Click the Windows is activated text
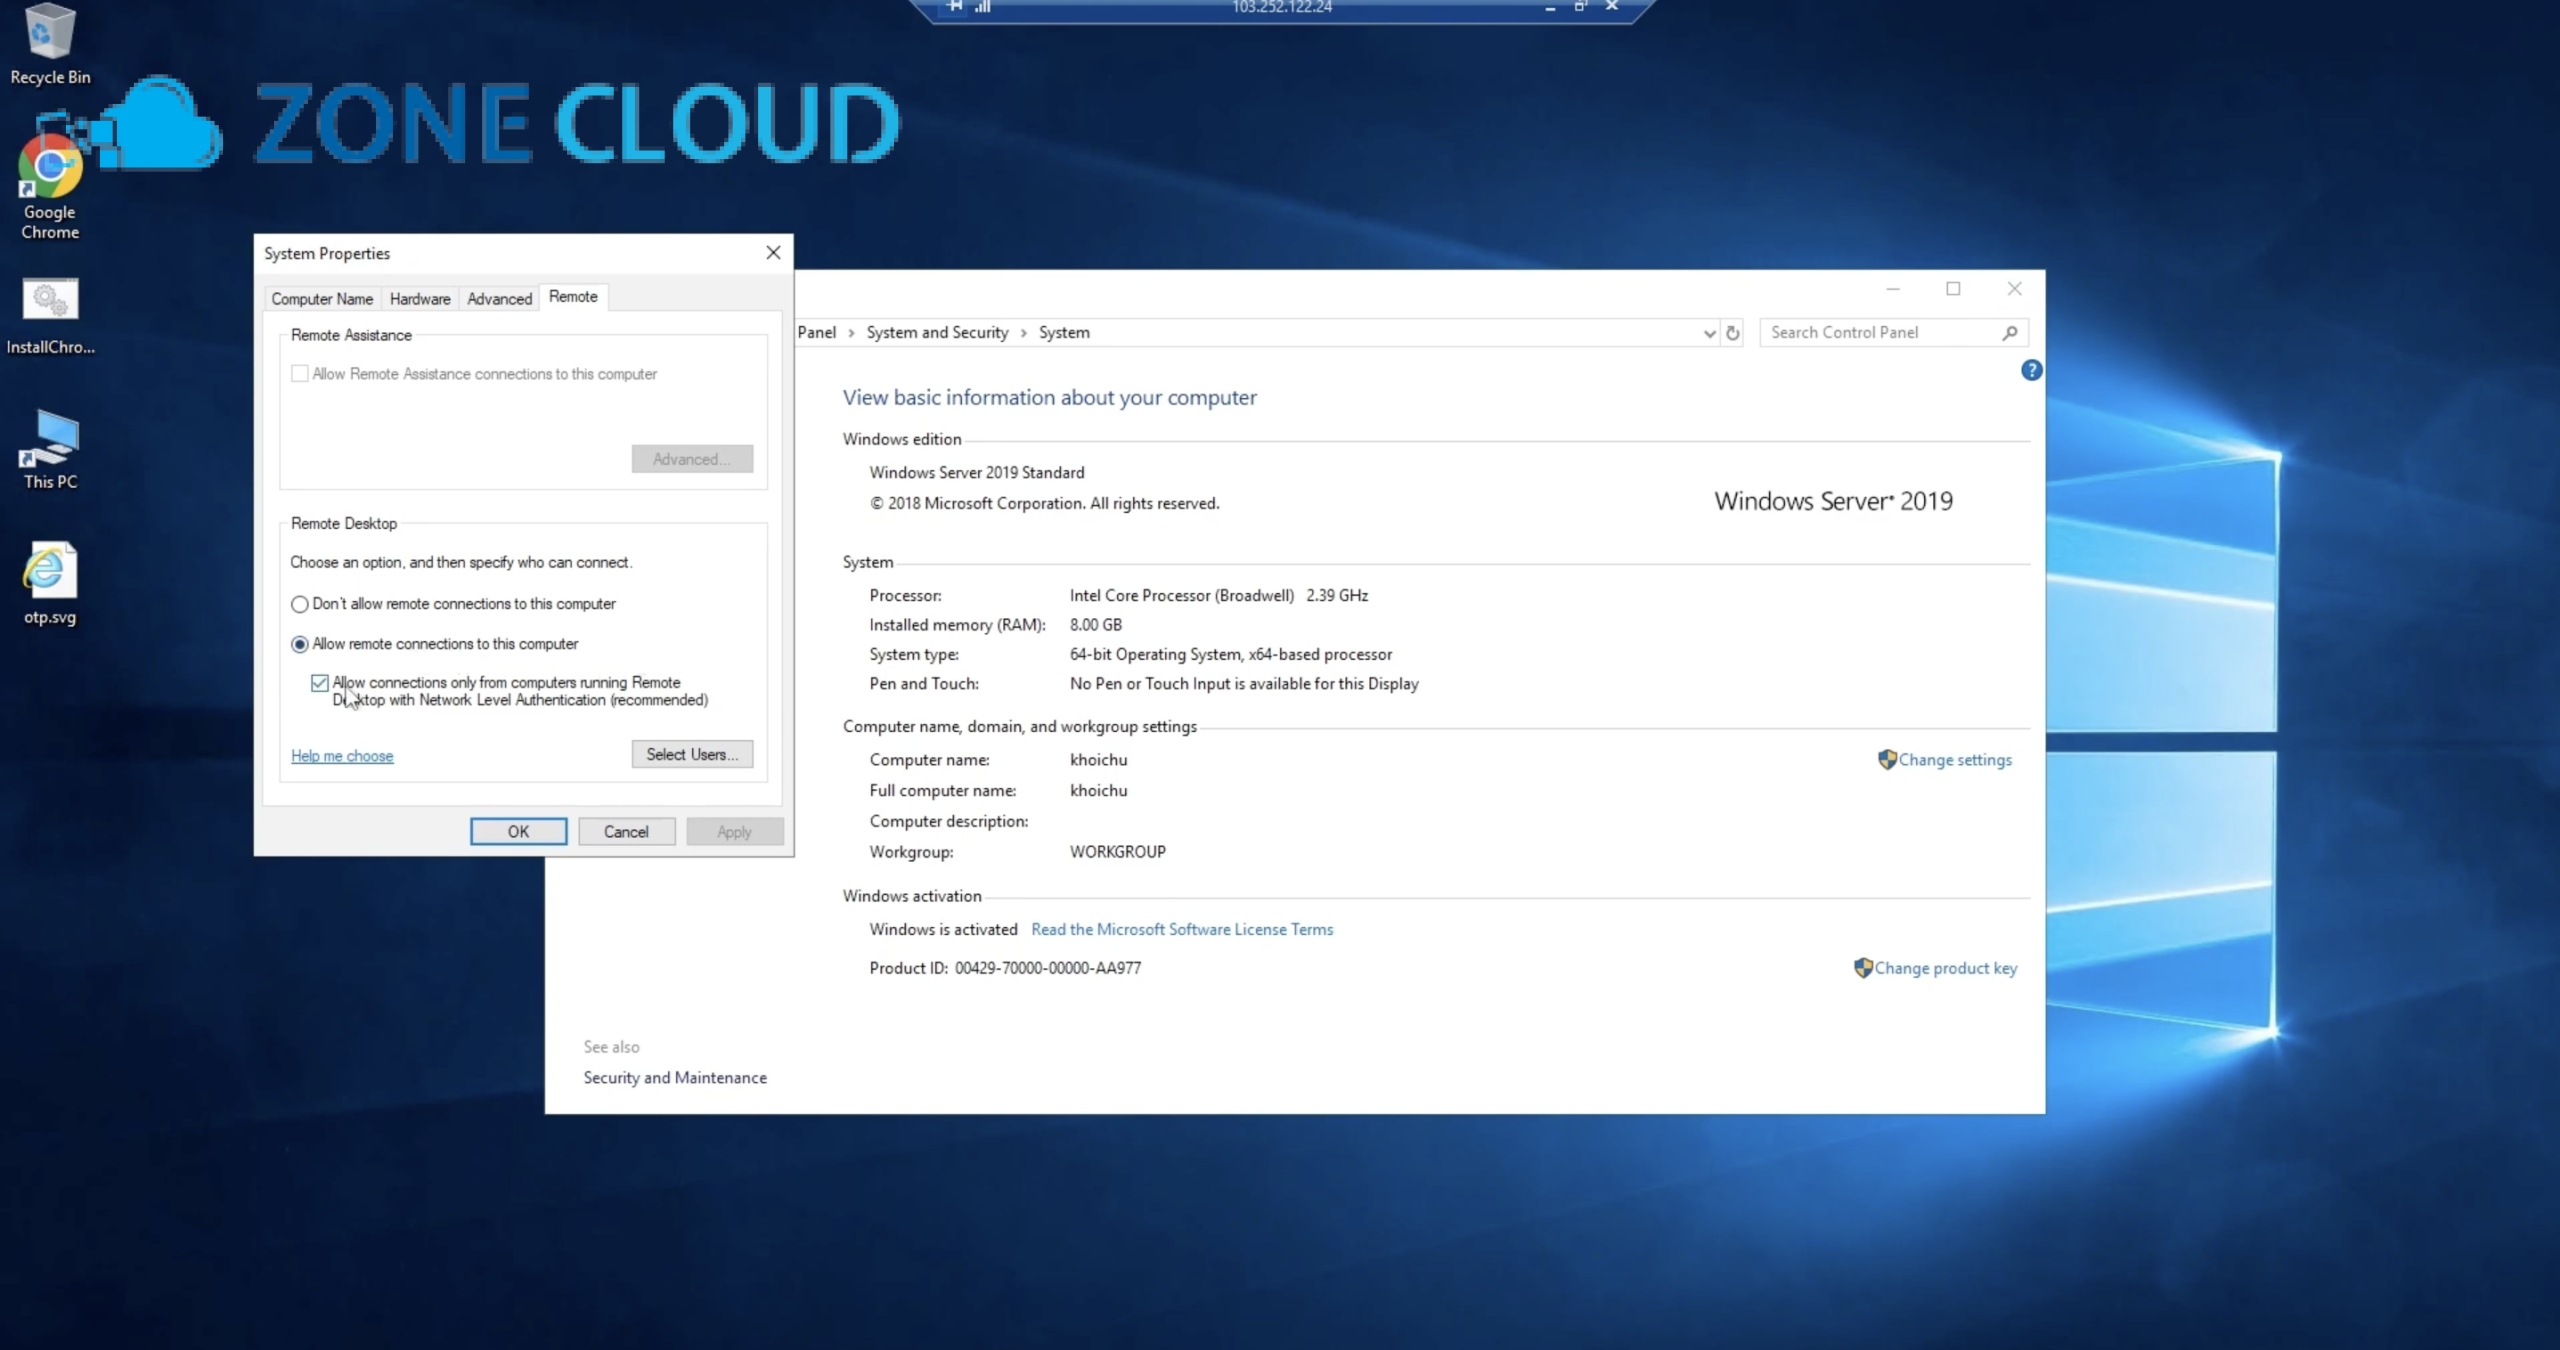 click(943, 929)
